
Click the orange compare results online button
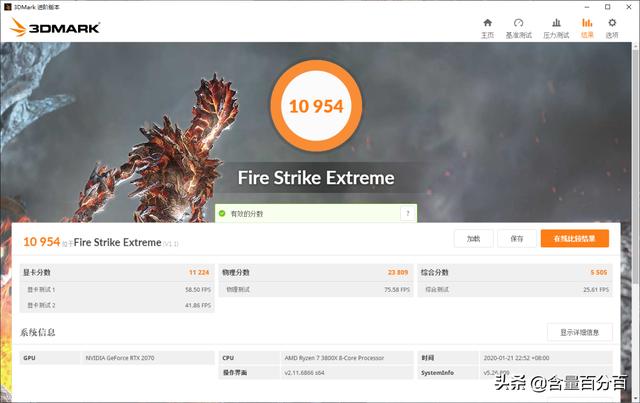[575, 238]
